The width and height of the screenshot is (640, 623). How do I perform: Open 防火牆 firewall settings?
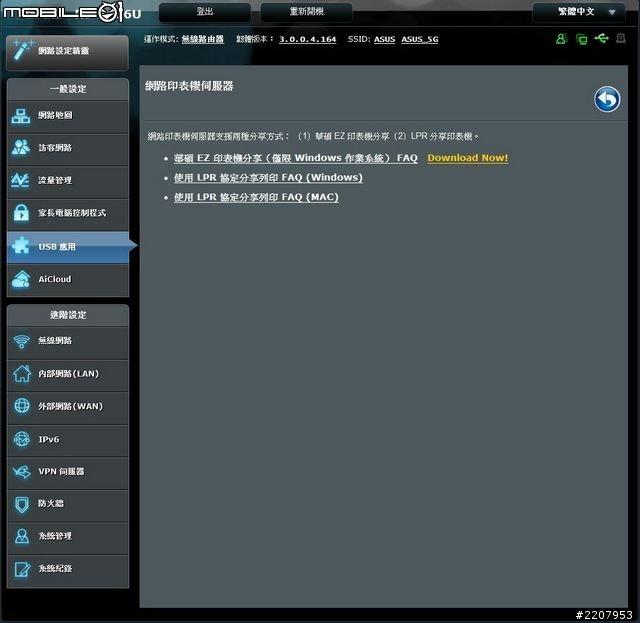coord(67,504)
